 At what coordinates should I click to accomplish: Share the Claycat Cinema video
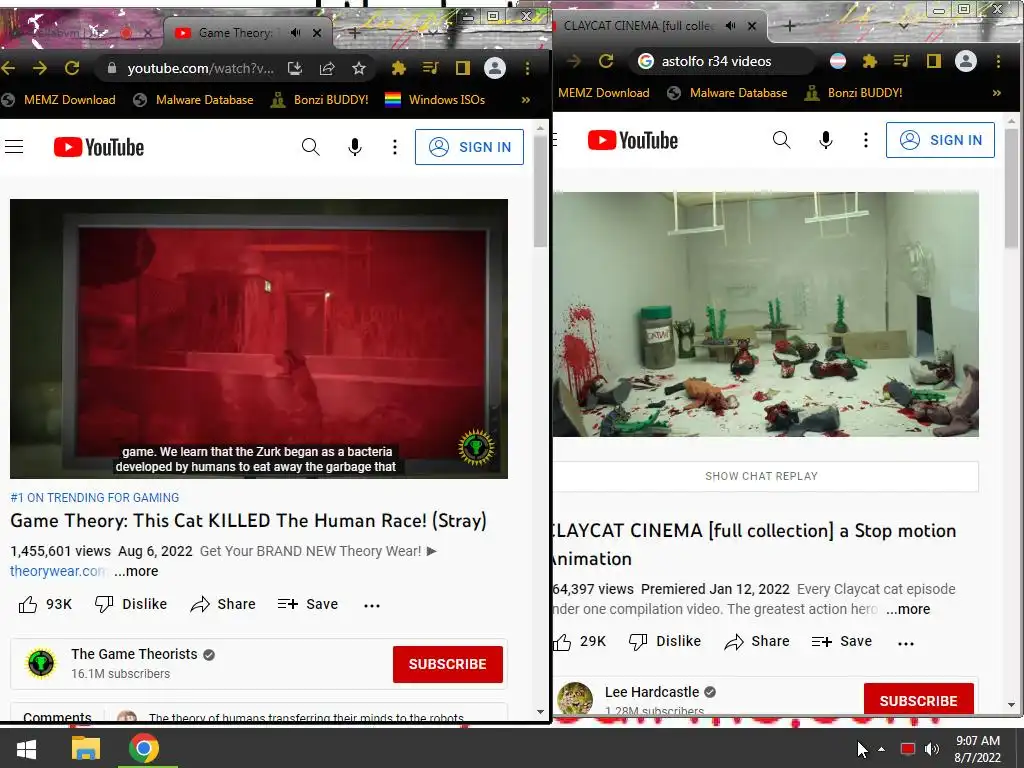click(757, 641)
